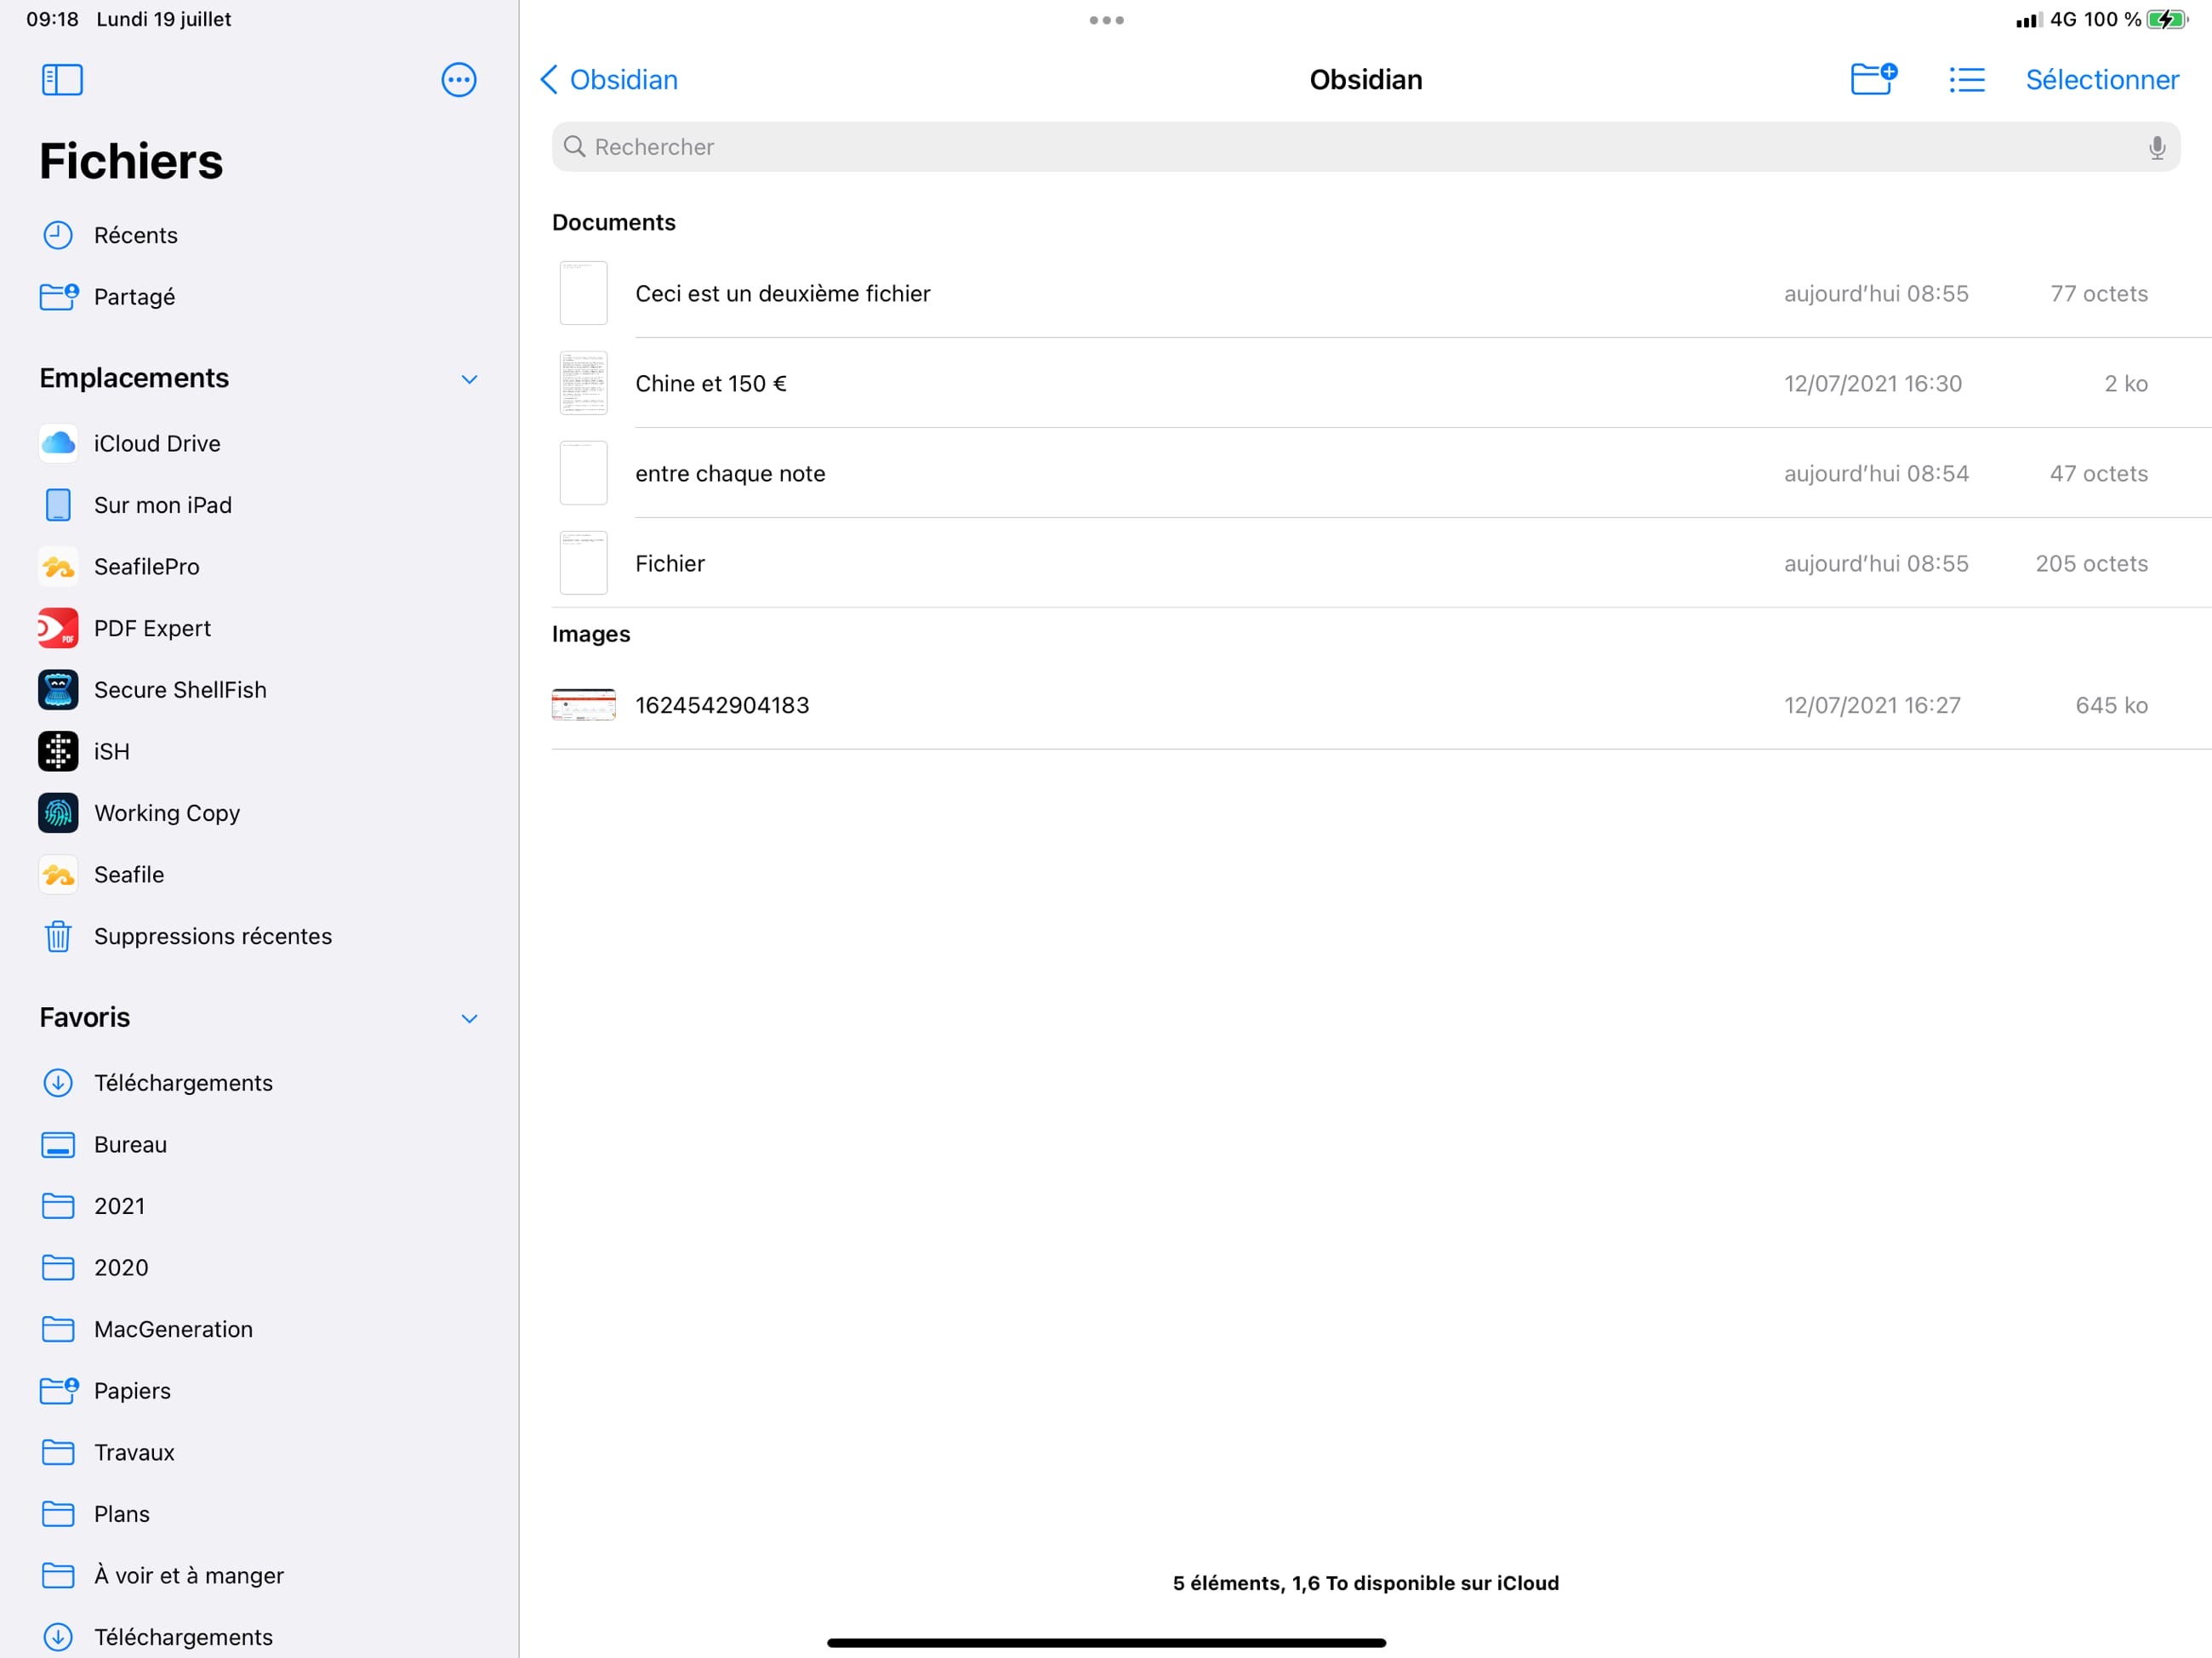Screen dimensions: 2212x1658
Task: Tap thumbnail of image 1624542904183
Action: [583, 705]
